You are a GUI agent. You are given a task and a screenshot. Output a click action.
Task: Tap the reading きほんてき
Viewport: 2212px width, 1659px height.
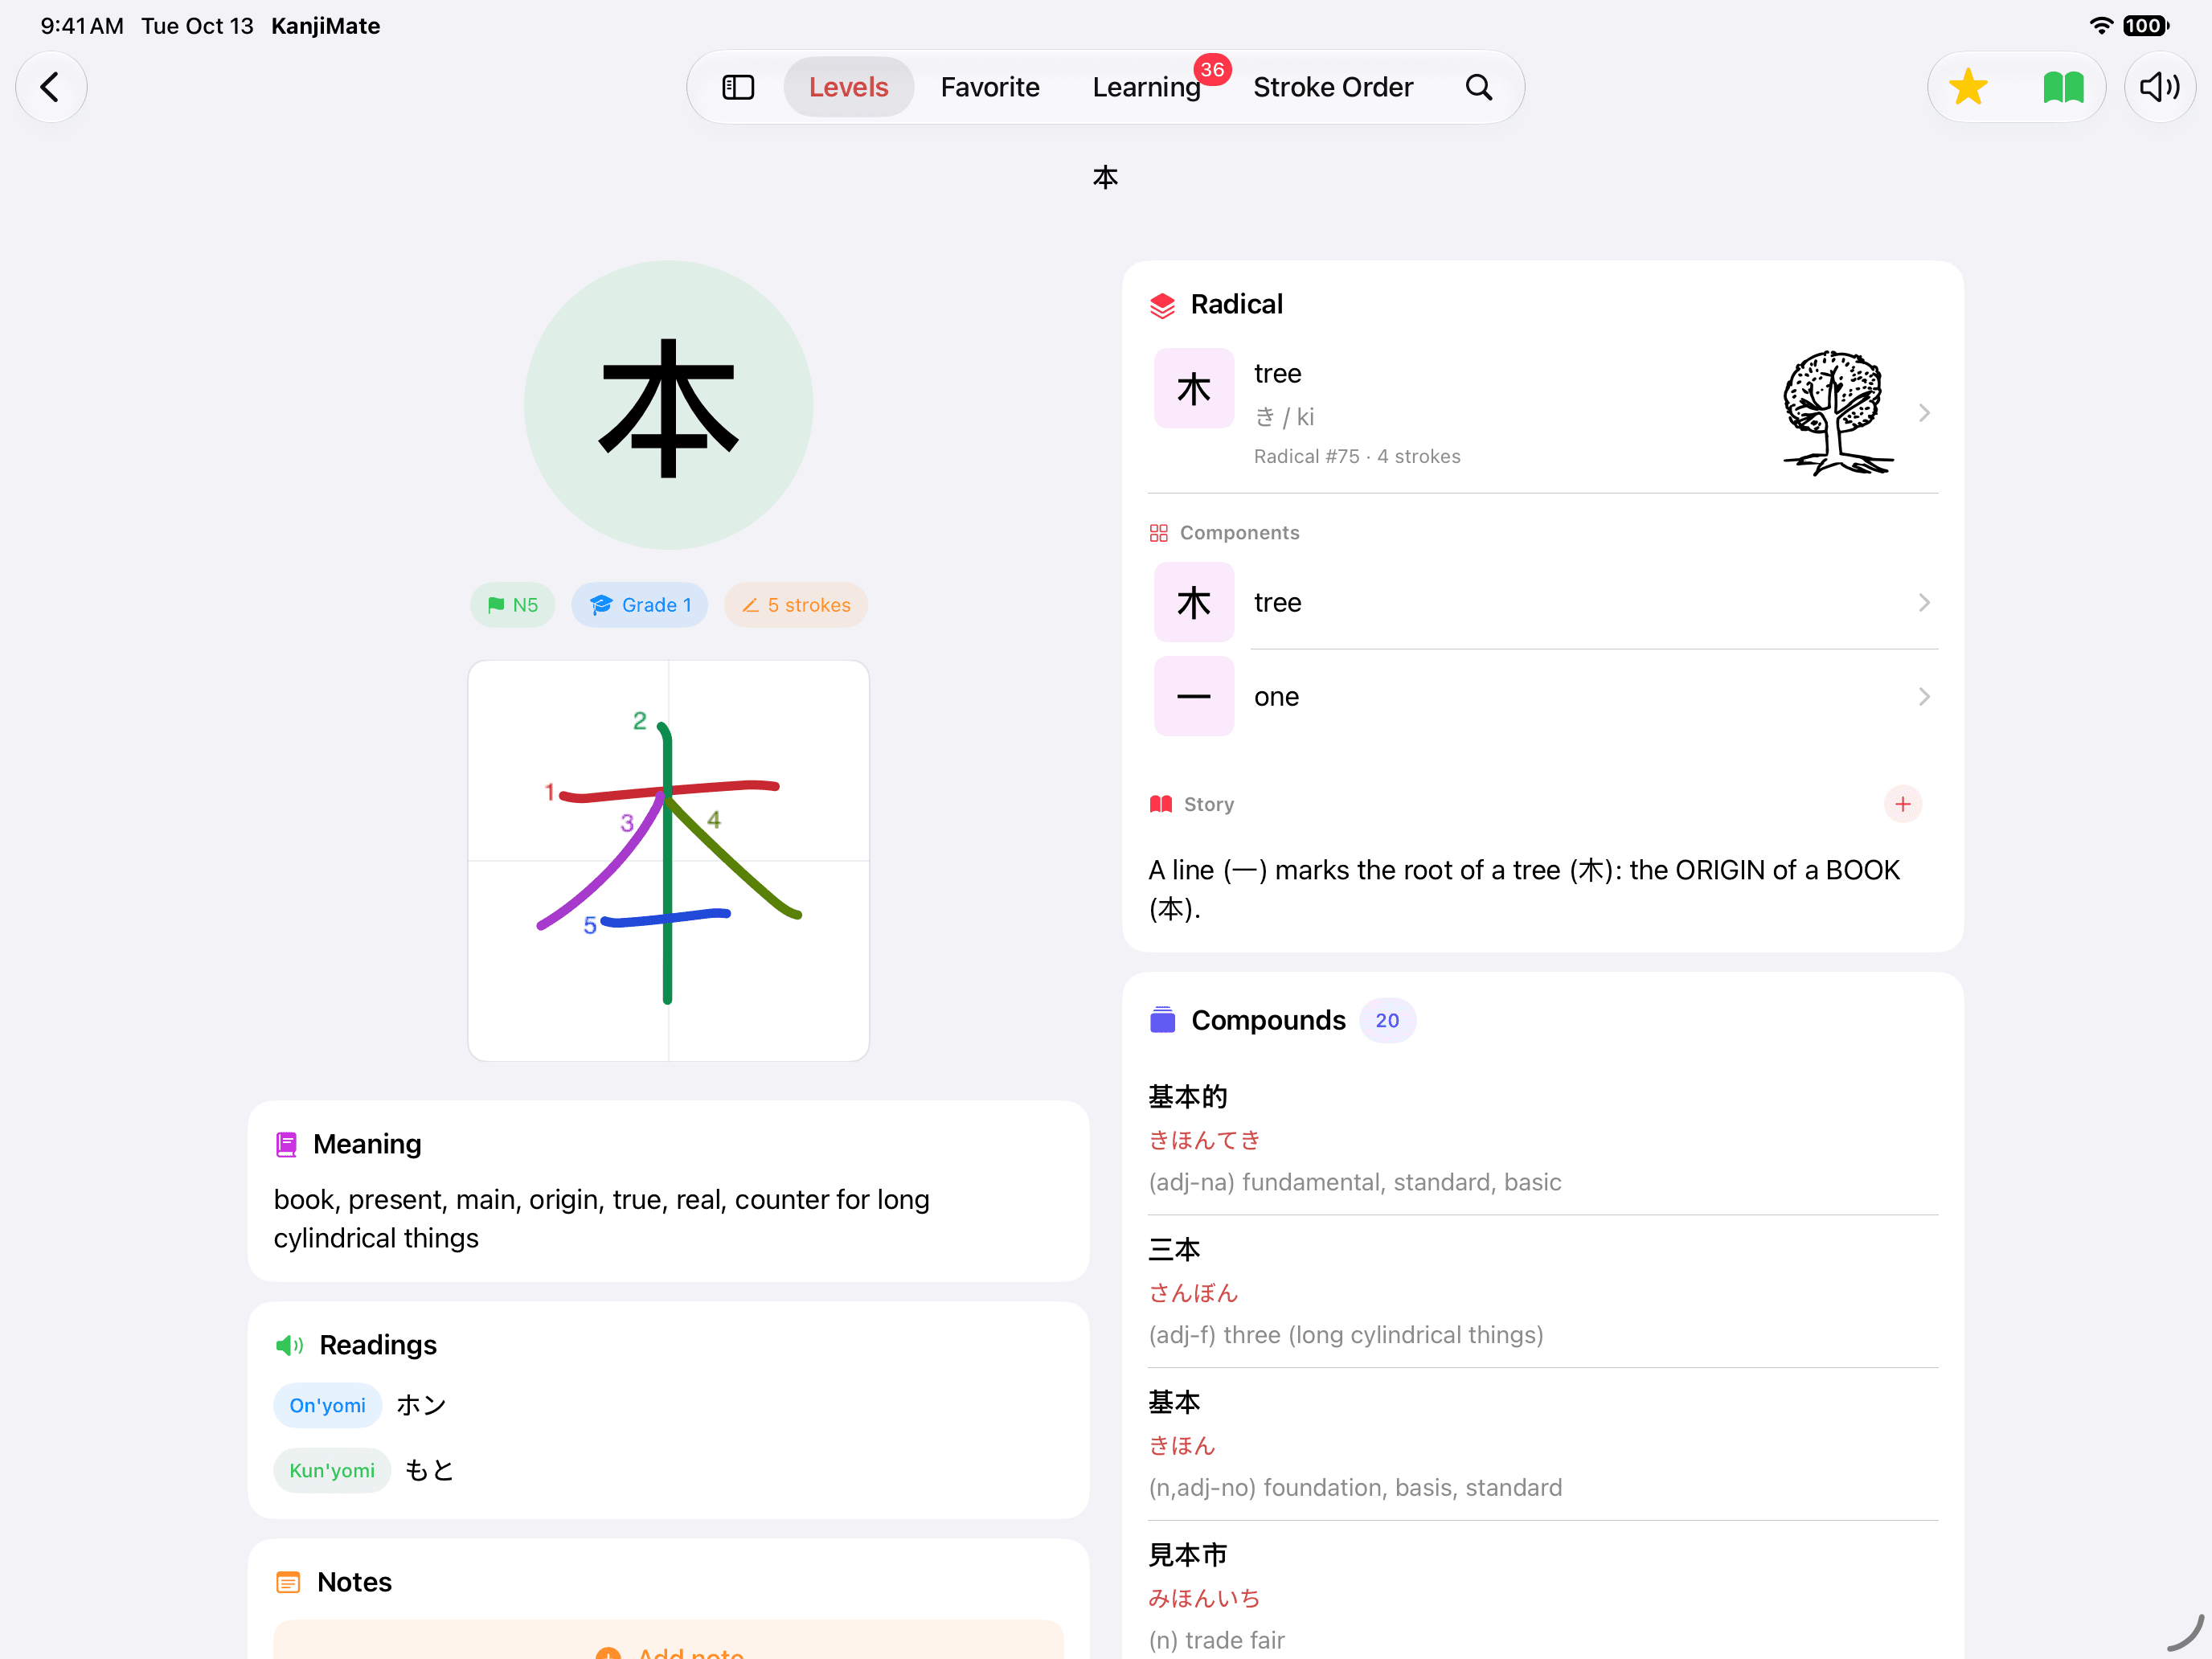(x=1204, y=1140)
